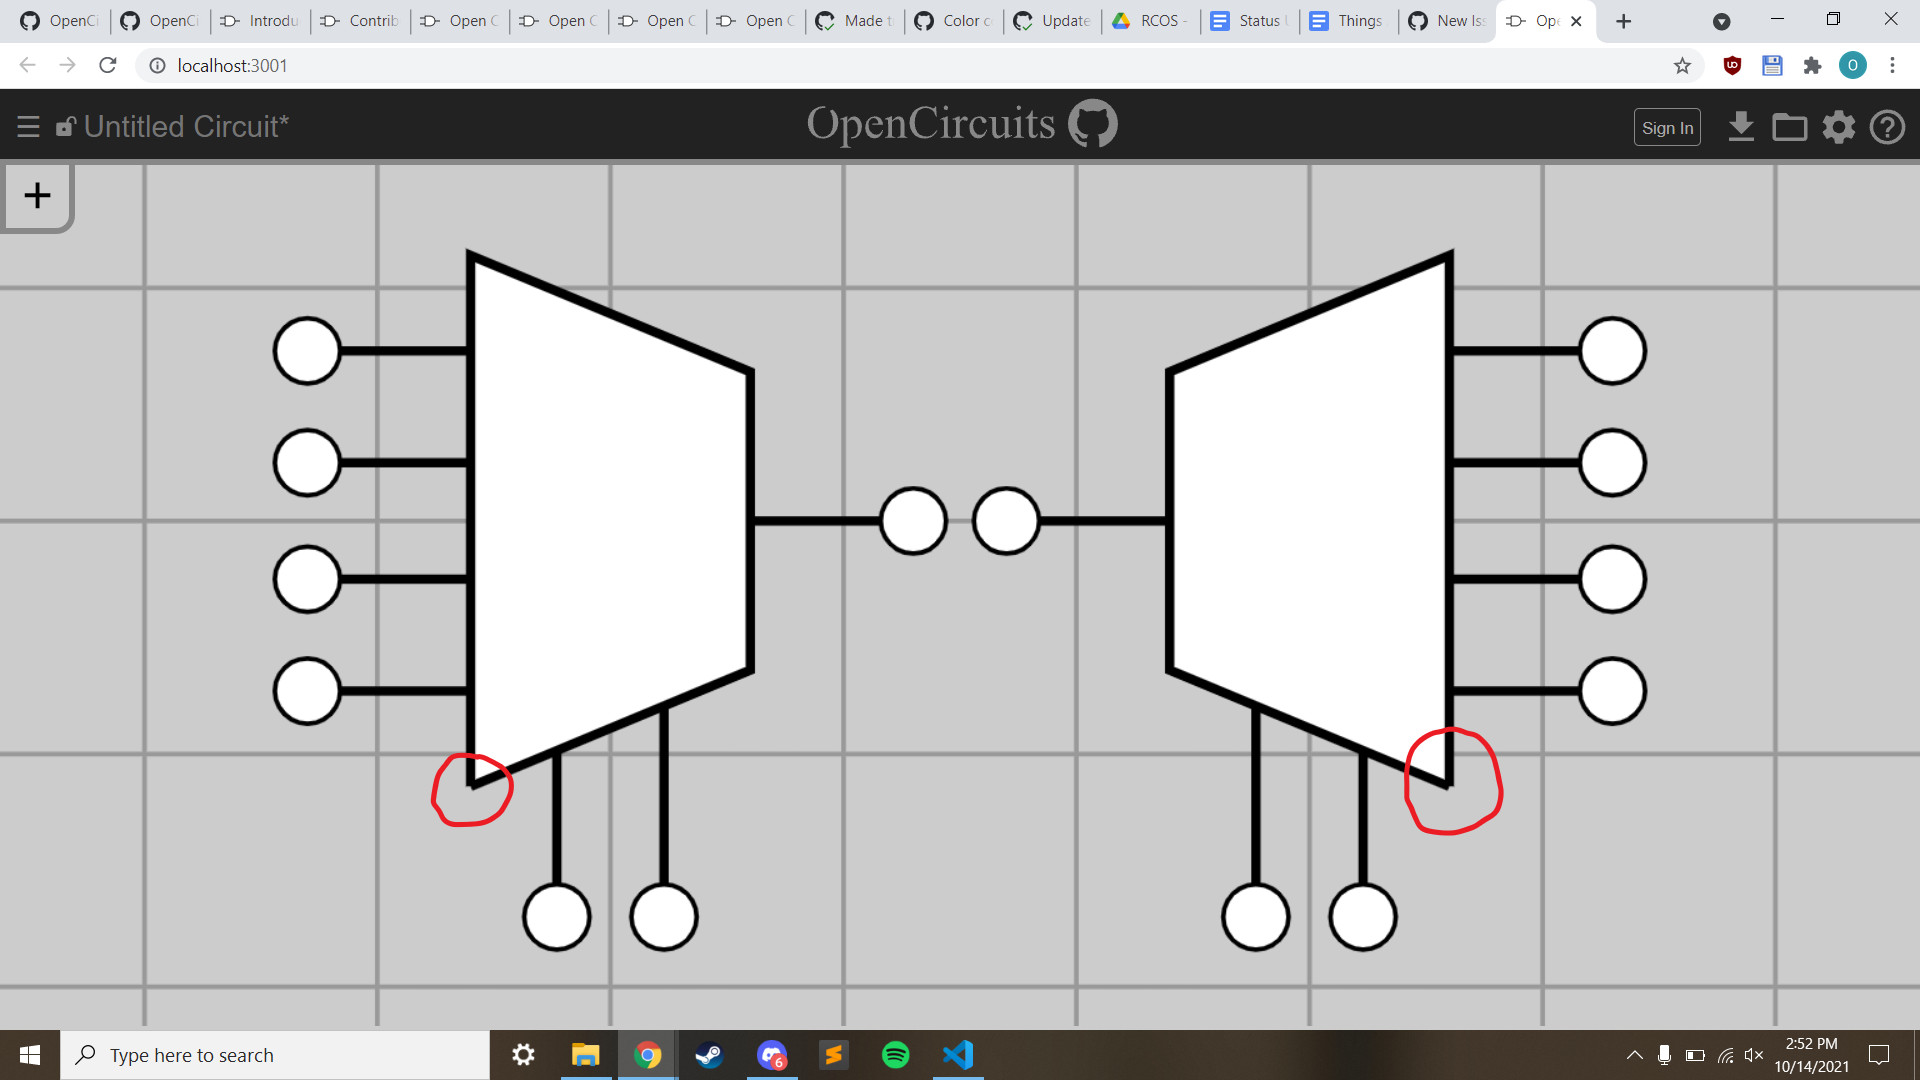The height and width of the screenshot is (1080, 1920).
Task: Expand the components panel with the plus button
Action: (37, 195)
